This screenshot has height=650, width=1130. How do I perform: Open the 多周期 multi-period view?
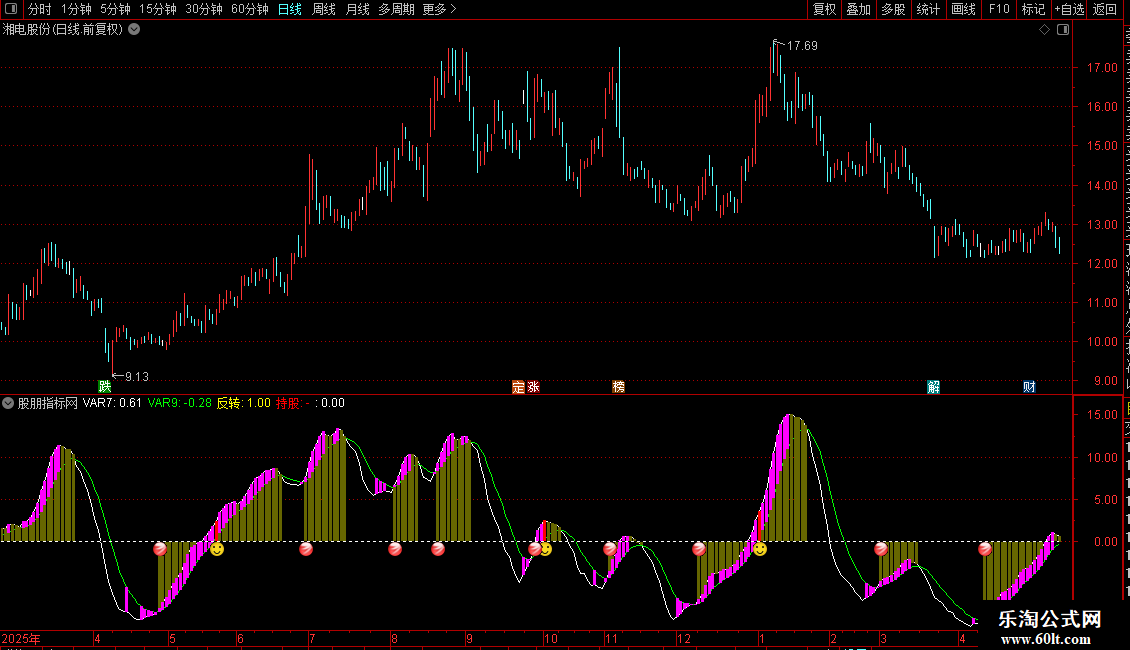396,9
